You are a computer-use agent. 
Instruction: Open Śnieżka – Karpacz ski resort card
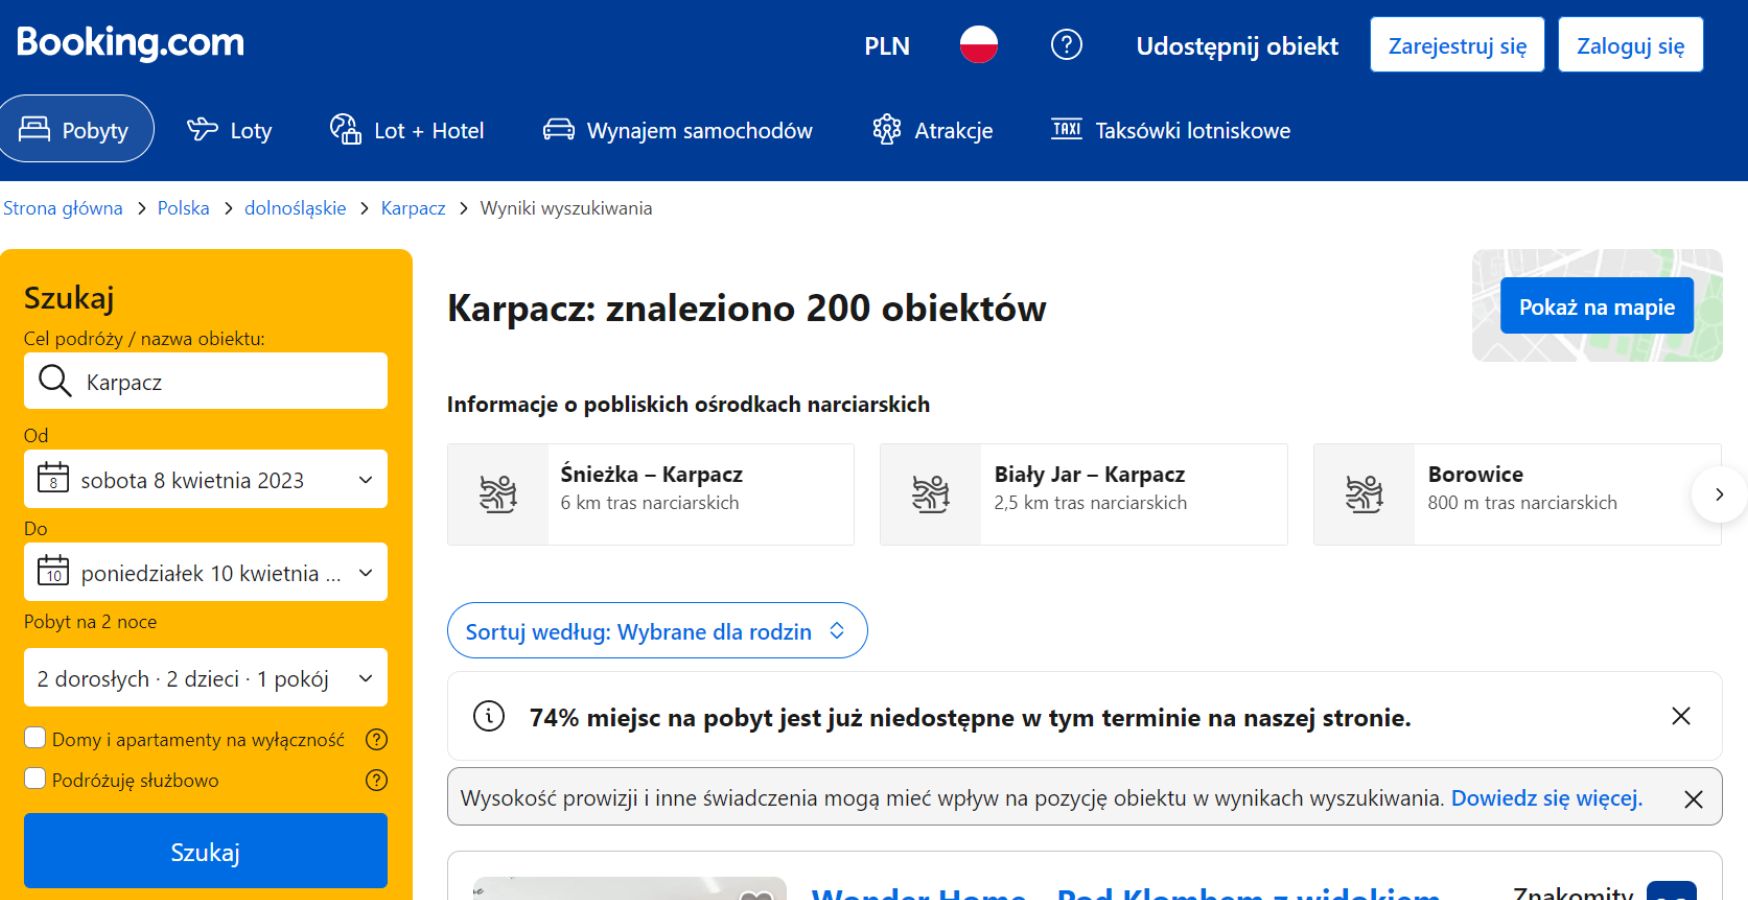tap(651, 494)
